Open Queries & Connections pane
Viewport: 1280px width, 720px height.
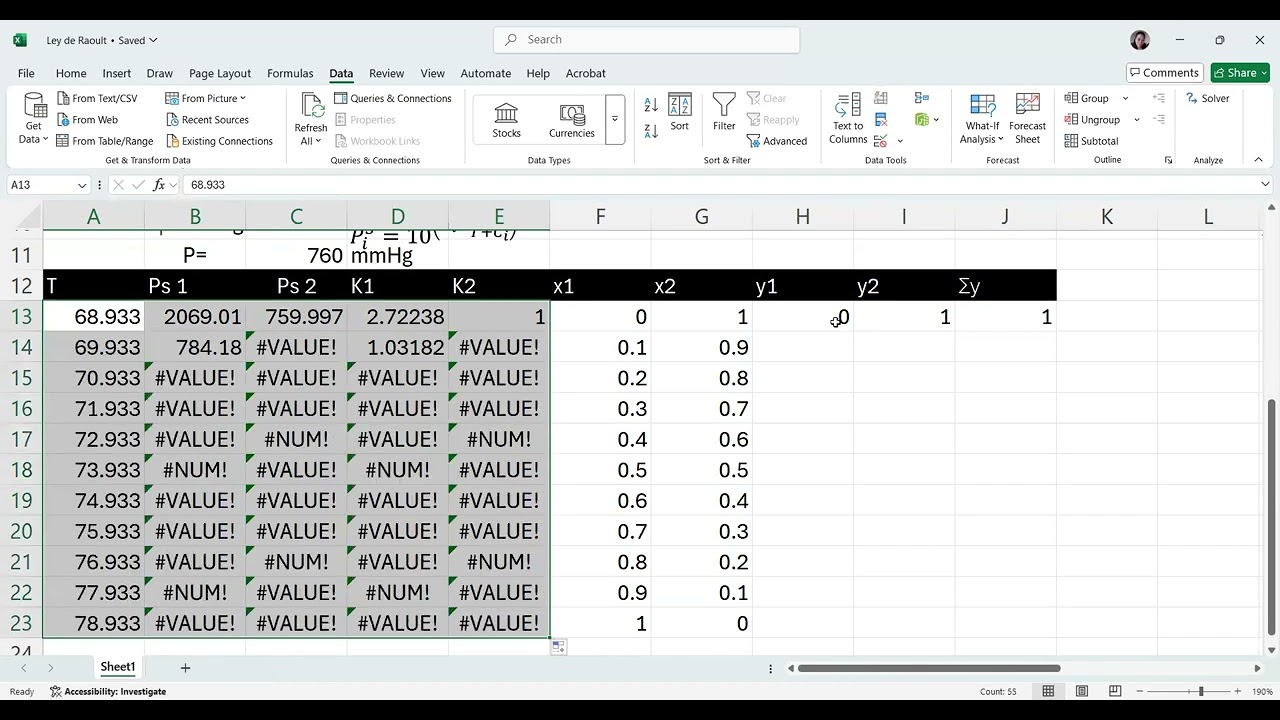(x=393, y=98)
